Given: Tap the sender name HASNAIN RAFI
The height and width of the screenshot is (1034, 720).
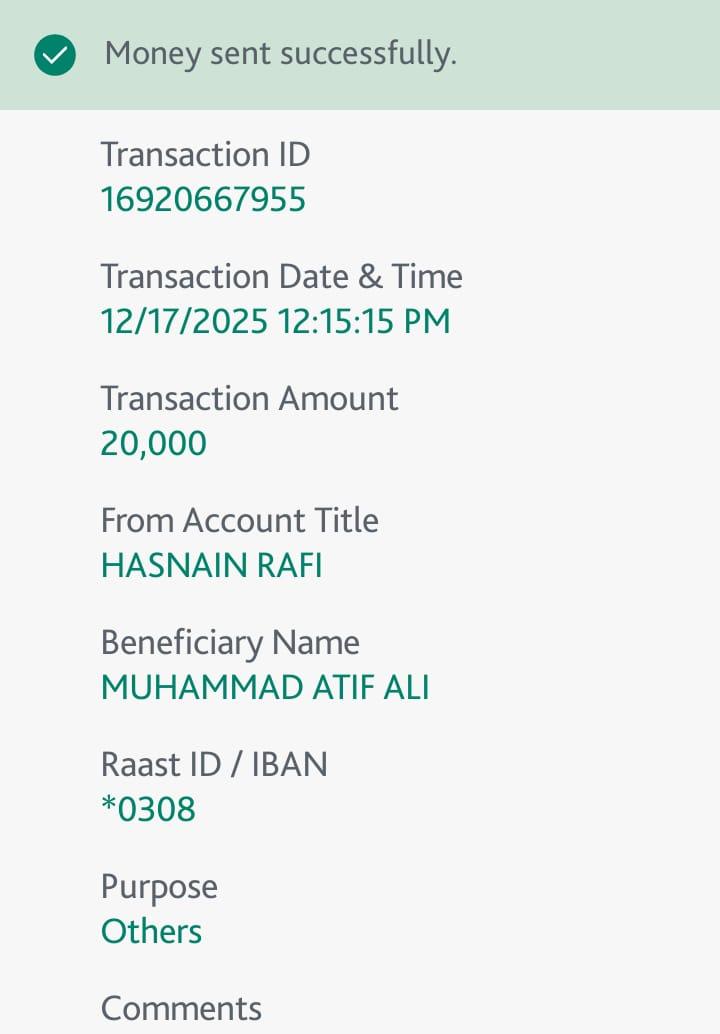Looking at the screenshot, I should coord(211,565).
